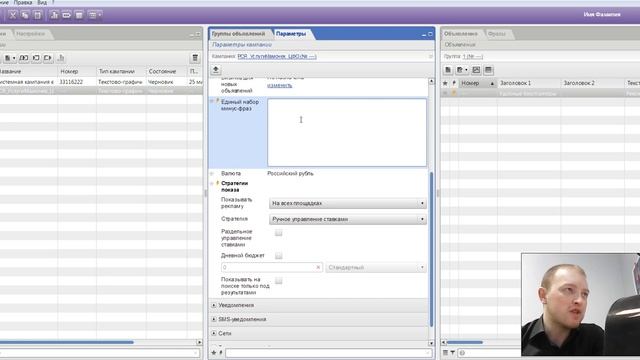The image size is (640, 360).
Task: Focus the Единый набор минус-фраз text area
Action: (347, 132)
